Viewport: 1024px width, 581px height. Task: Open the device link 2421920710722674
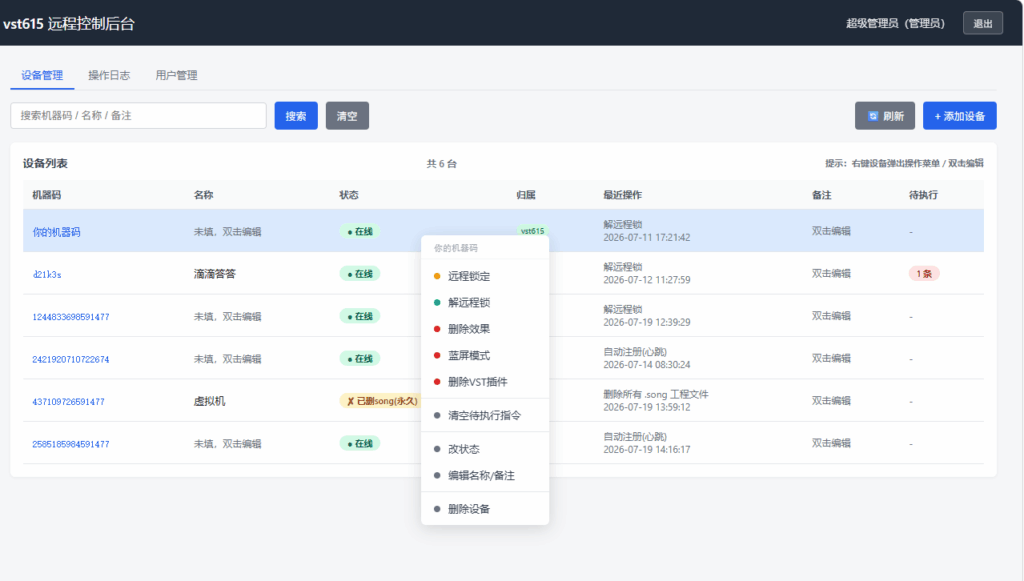[71, 359]
